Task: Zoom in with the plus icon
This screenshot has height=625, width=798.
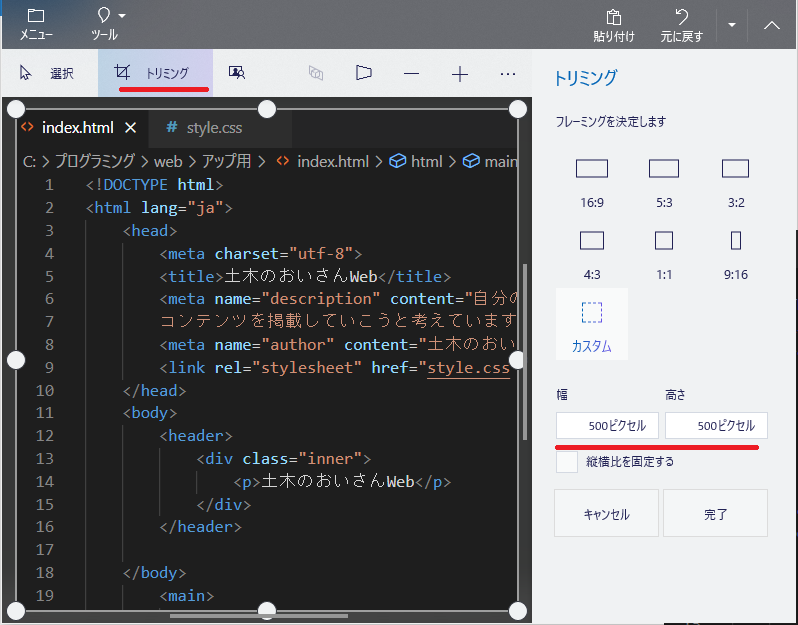Action: [x=459, y=73]
